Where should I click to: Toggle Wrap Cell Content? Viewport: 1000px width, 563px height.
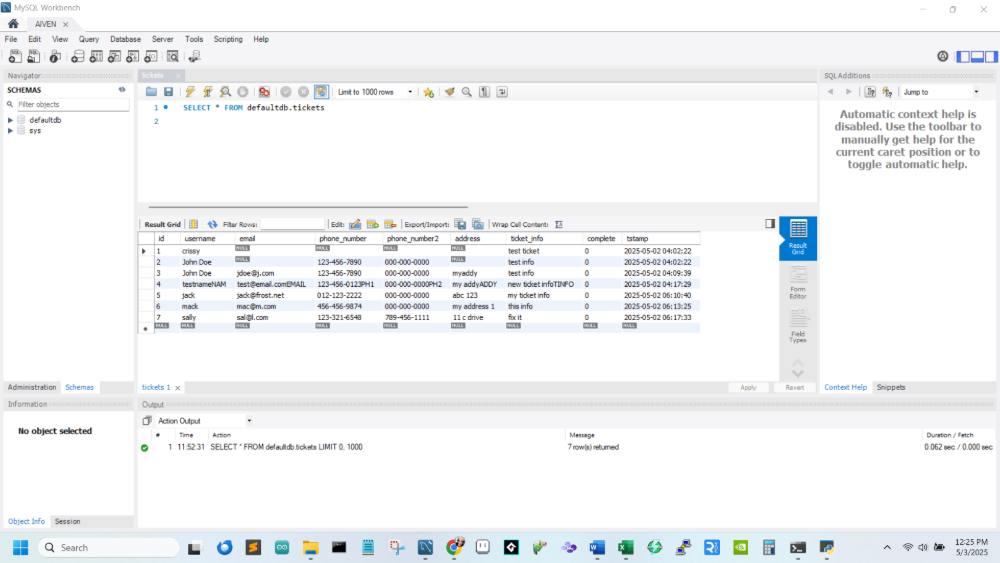559,224
